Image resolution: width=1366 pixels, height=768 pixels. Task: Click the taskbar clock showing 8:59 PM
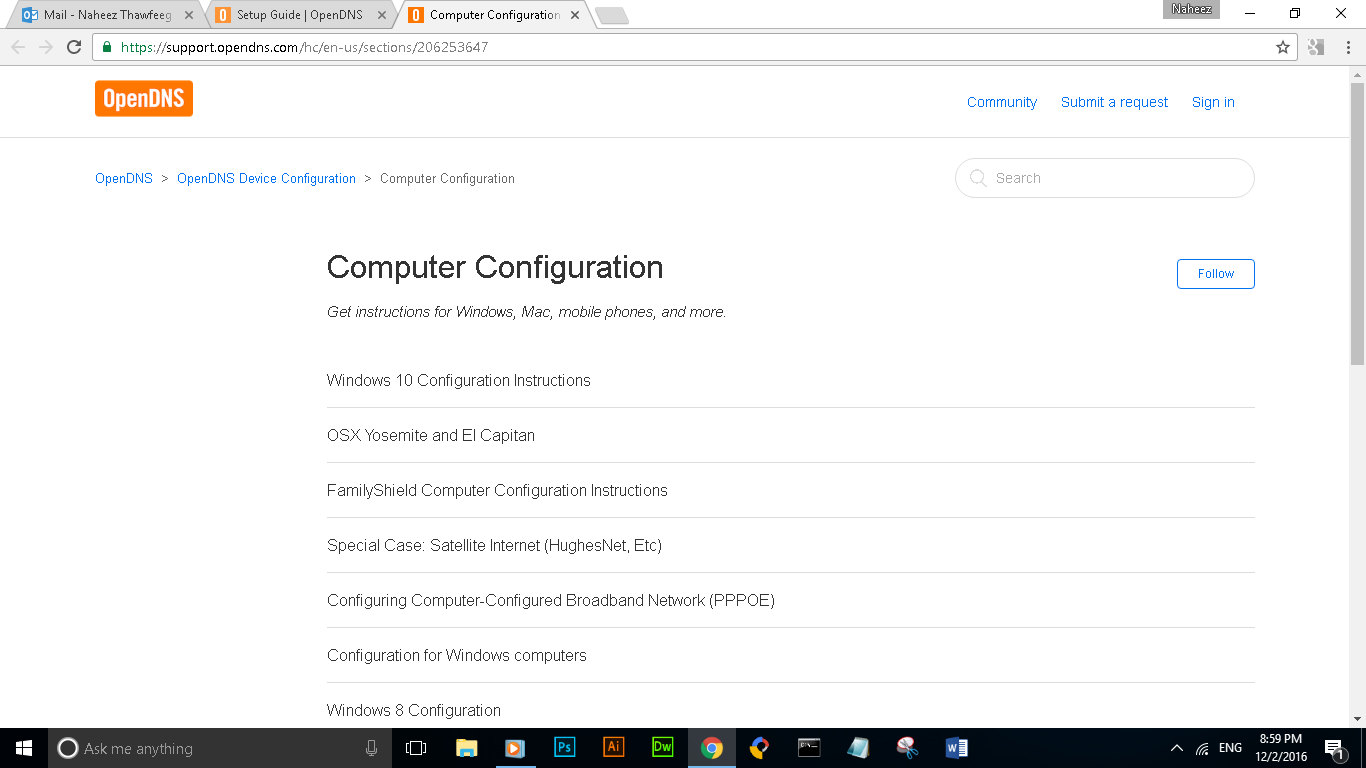pyautogui.click(x=1280, y=748)
